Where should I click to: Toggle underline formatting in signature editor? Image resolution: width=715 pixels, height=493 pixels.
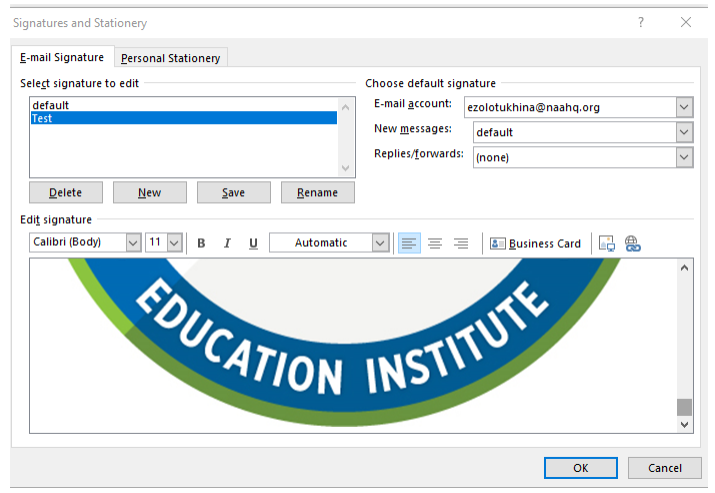(x=253, y=243)
